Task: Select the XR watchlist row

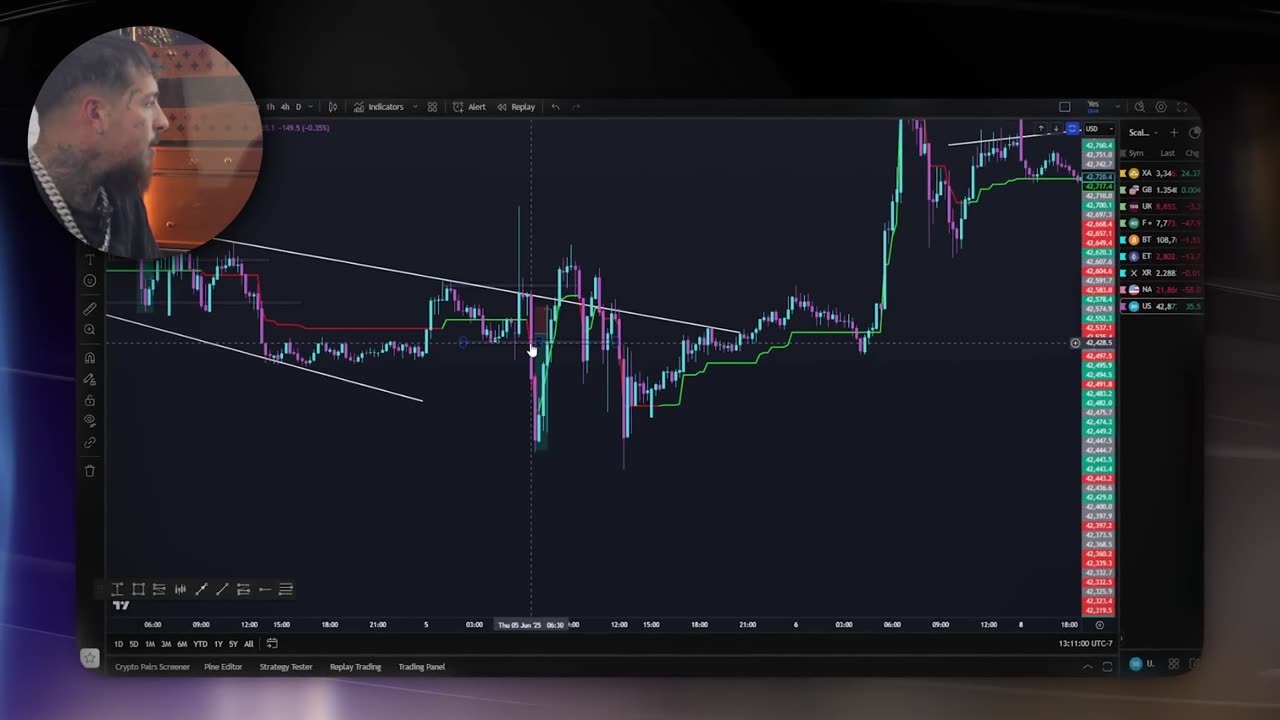Action: 1161,273
